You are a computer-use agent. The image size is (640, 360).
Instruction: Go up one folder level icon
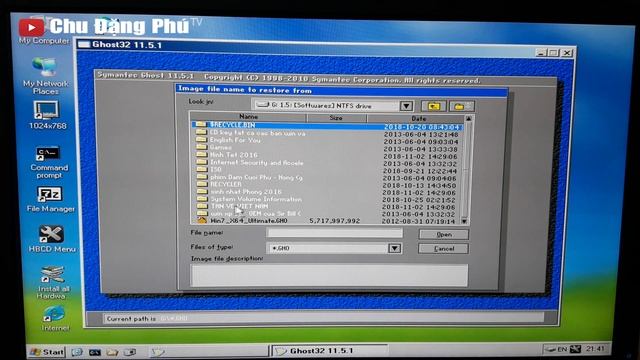(433, 106)
